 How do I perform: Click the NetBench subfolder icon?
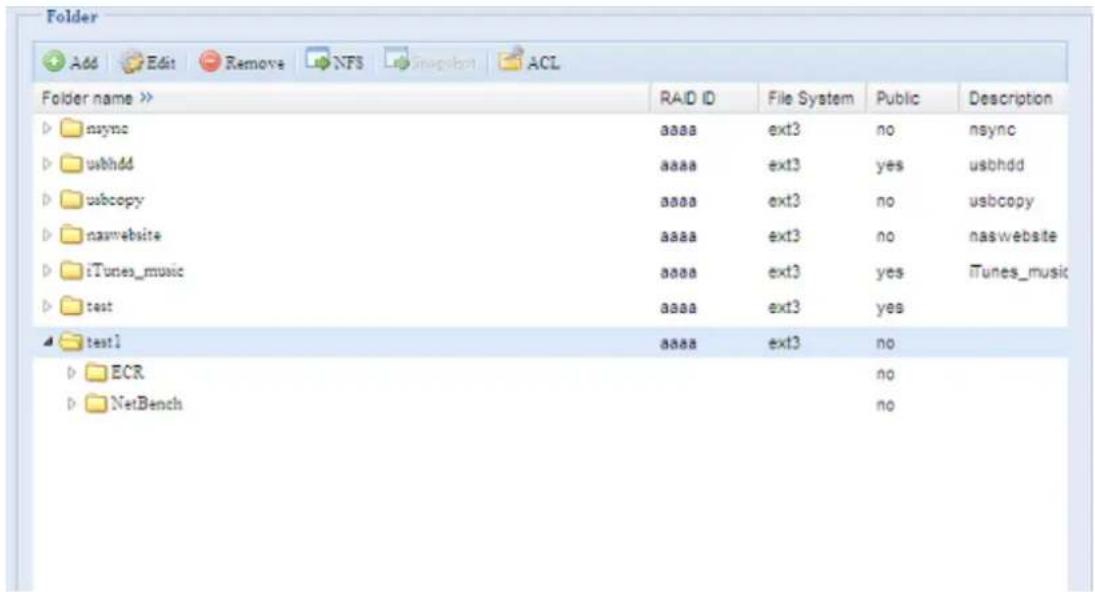96,404
